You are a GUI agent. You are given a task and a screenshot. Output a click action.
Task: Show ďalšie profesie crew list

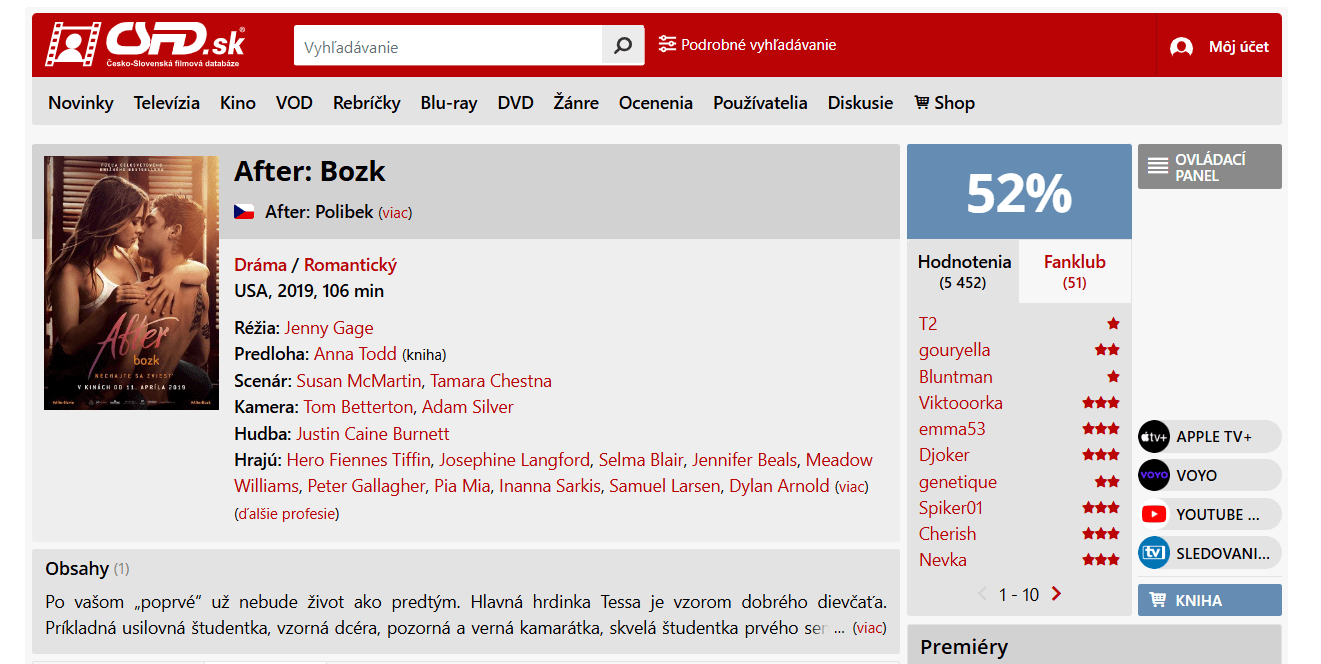tap(286, 514)
